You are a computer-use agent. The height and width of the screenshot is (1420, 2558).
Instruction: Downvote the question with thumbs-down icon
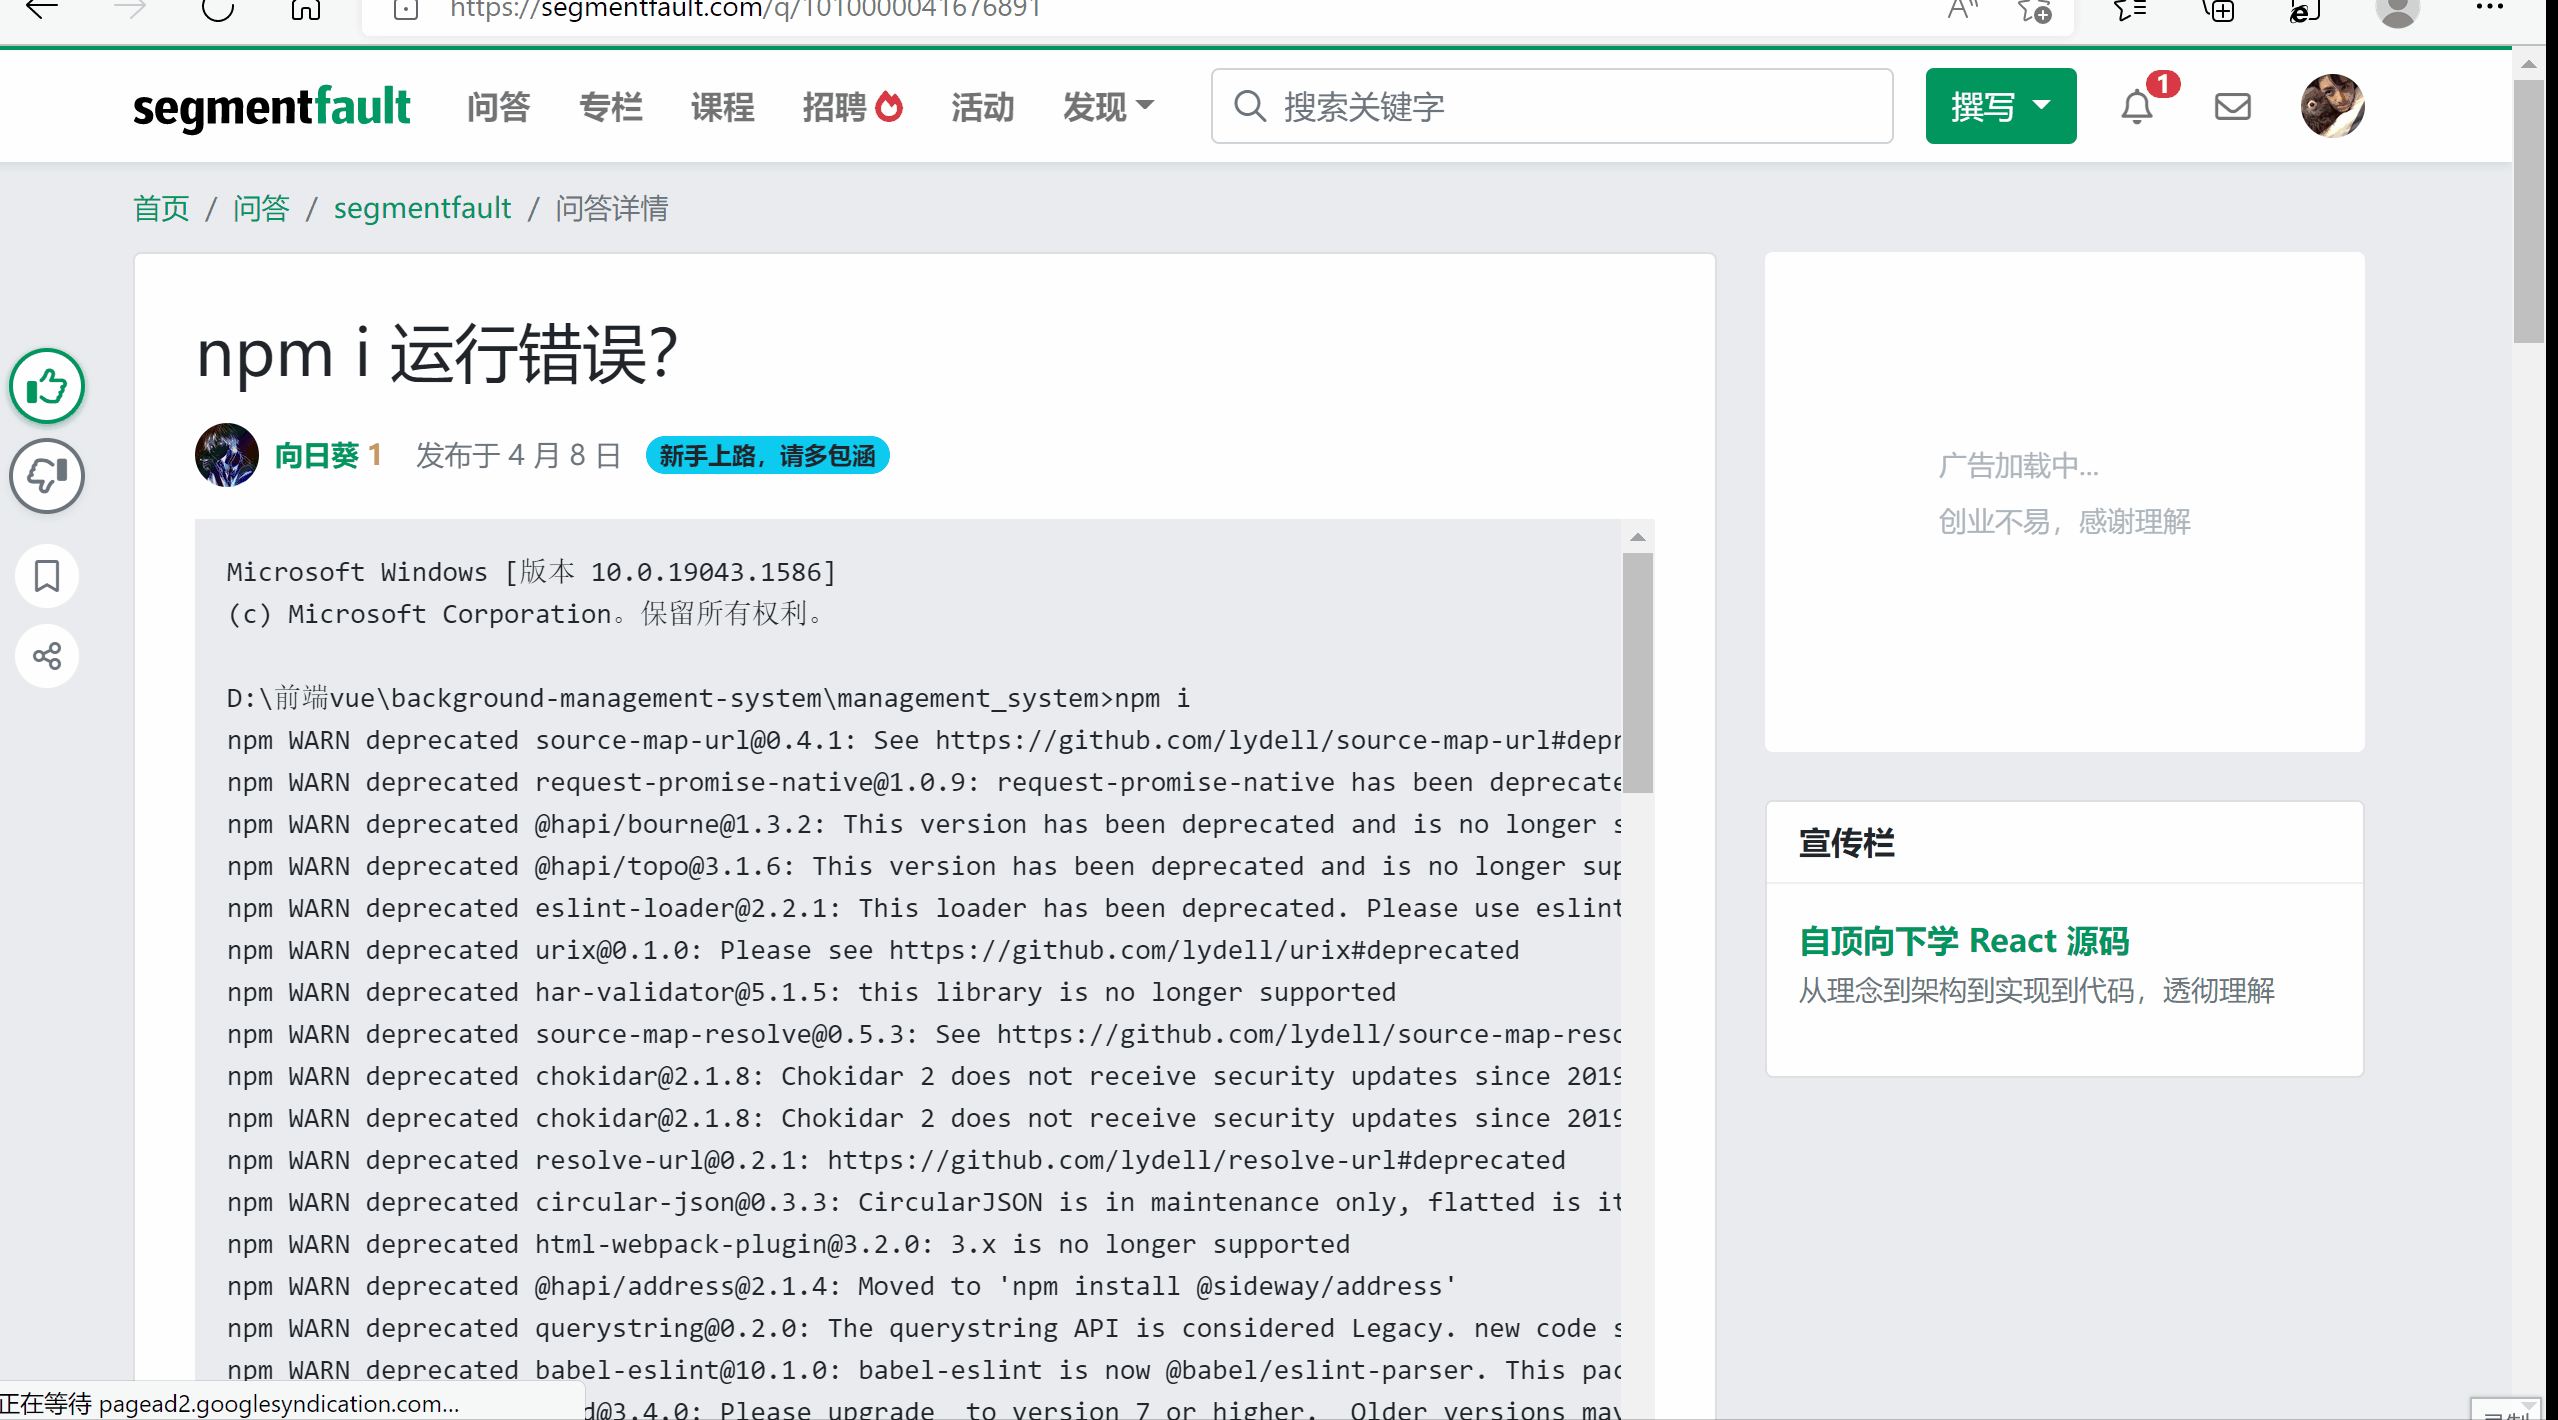click(x=47, y=476)
